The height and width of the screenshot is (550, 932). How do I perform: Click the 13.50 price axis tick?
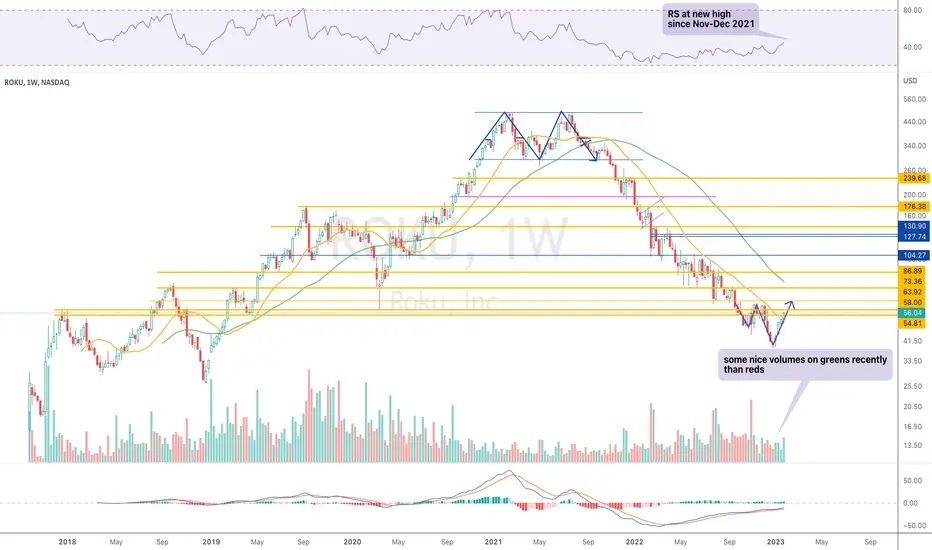pos(912,445)
